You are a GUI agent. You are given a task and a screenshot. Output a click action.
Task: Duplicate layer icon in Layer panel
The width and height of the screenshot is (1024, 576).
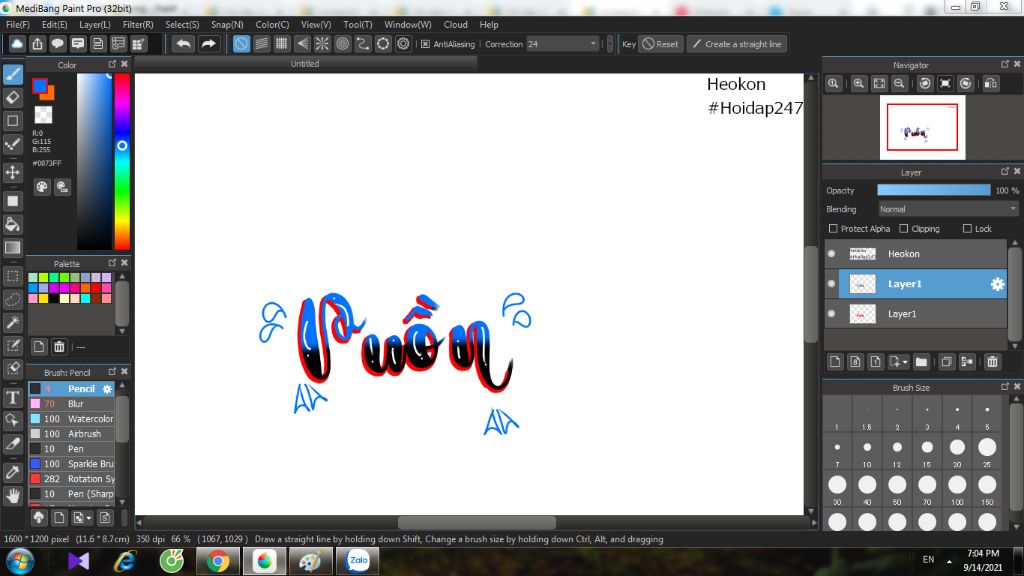946,362
